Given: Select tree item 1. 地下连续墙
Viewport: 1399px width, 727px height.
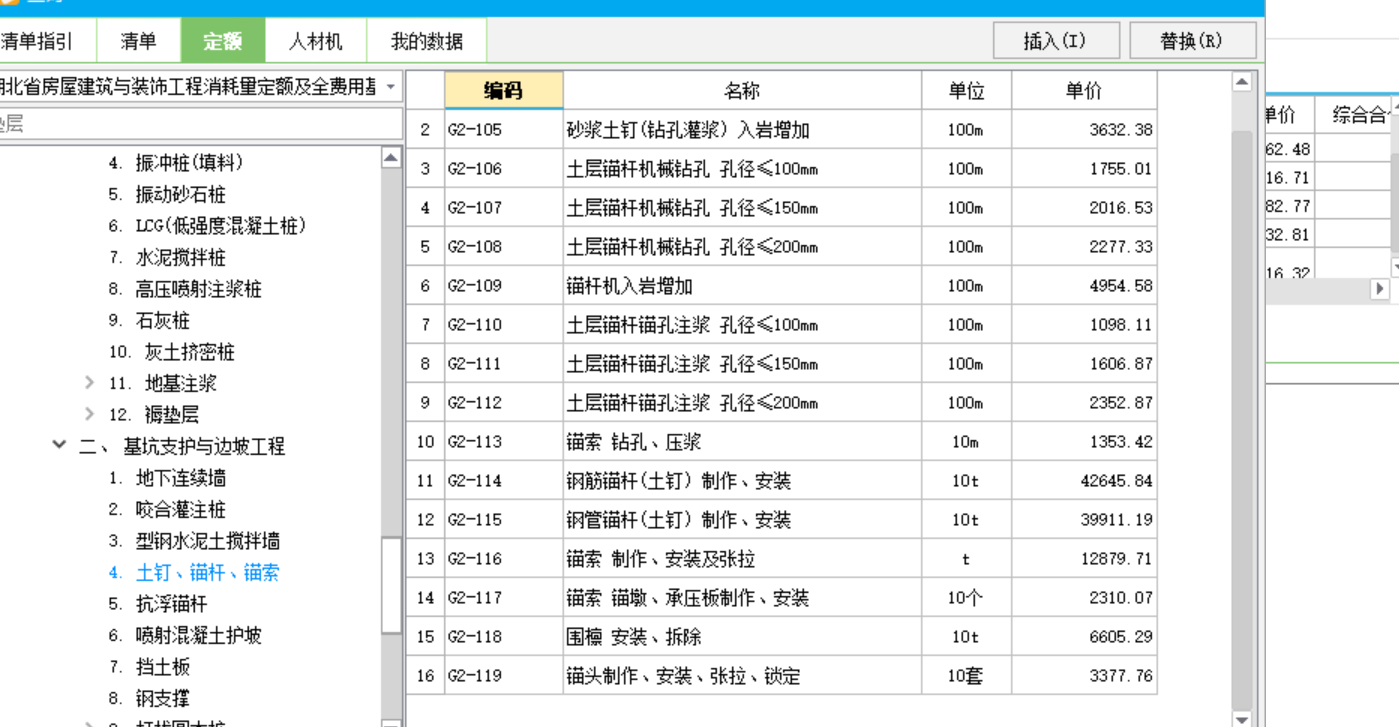Looking at the screenshot, I should click(x=167, y=478).
